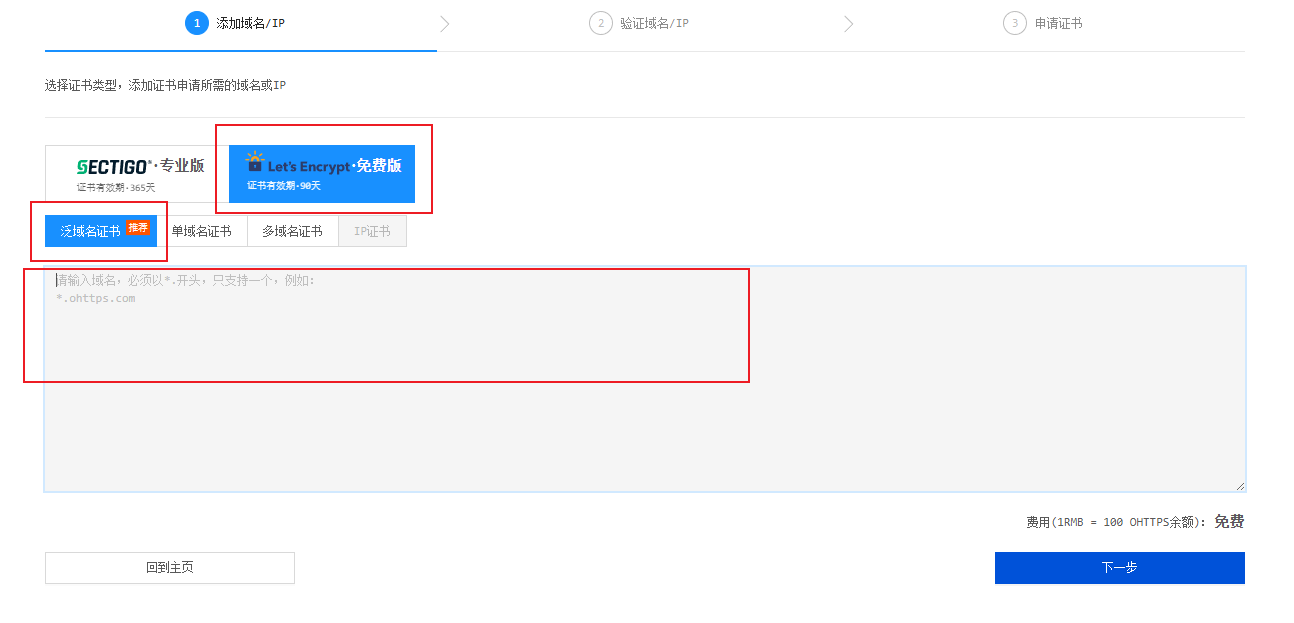This screenshot has width=1294, height=623.
Task: Click 下一步 to proceed
Action: click(x=1119, y=568)
